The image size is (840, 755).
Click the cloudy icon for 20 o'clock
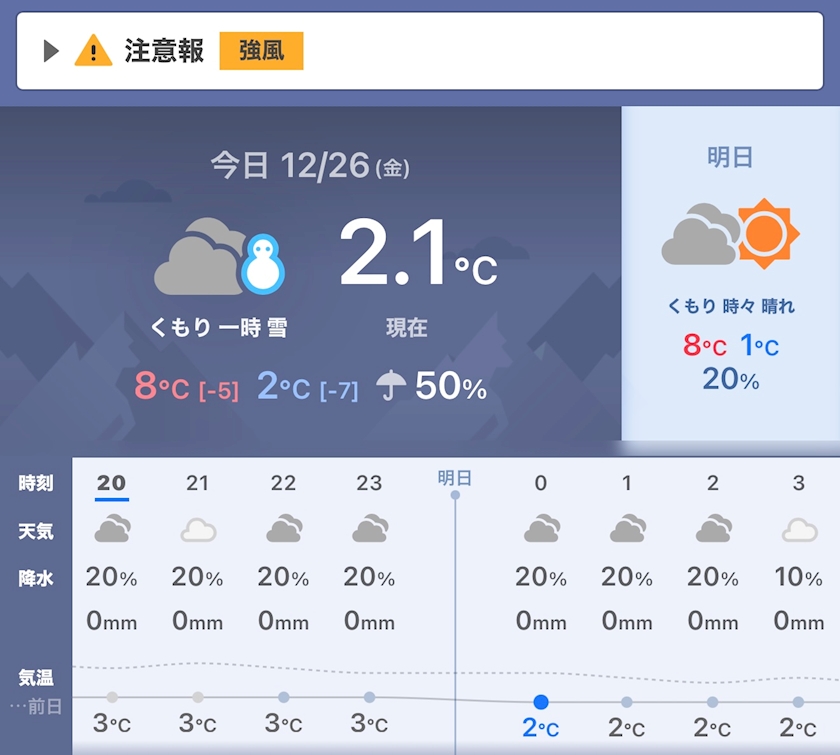[111, 529]
